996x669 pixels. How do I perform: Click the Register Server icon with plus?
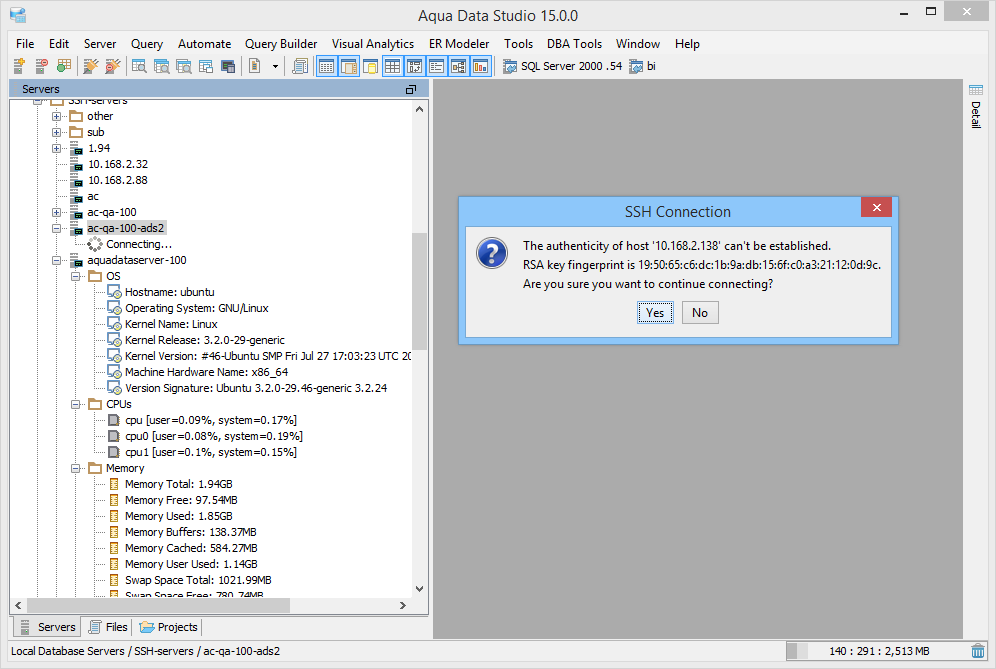19,66
